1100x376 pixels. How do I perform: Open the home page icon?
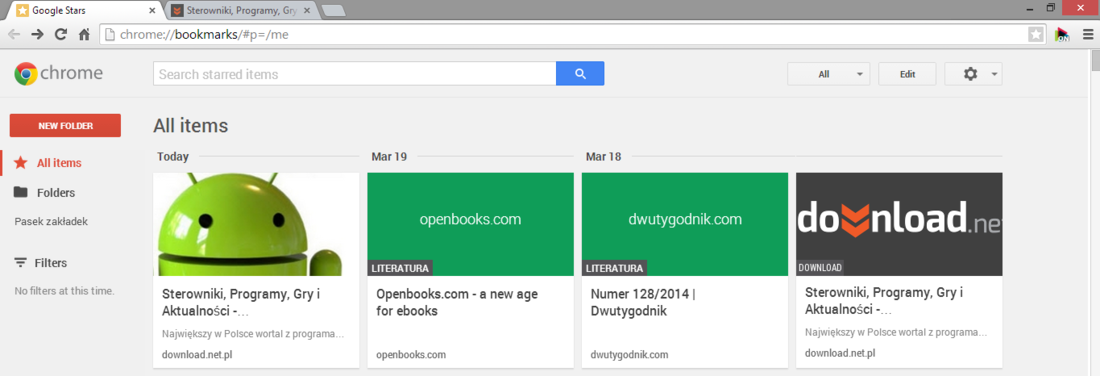point(84,34)
